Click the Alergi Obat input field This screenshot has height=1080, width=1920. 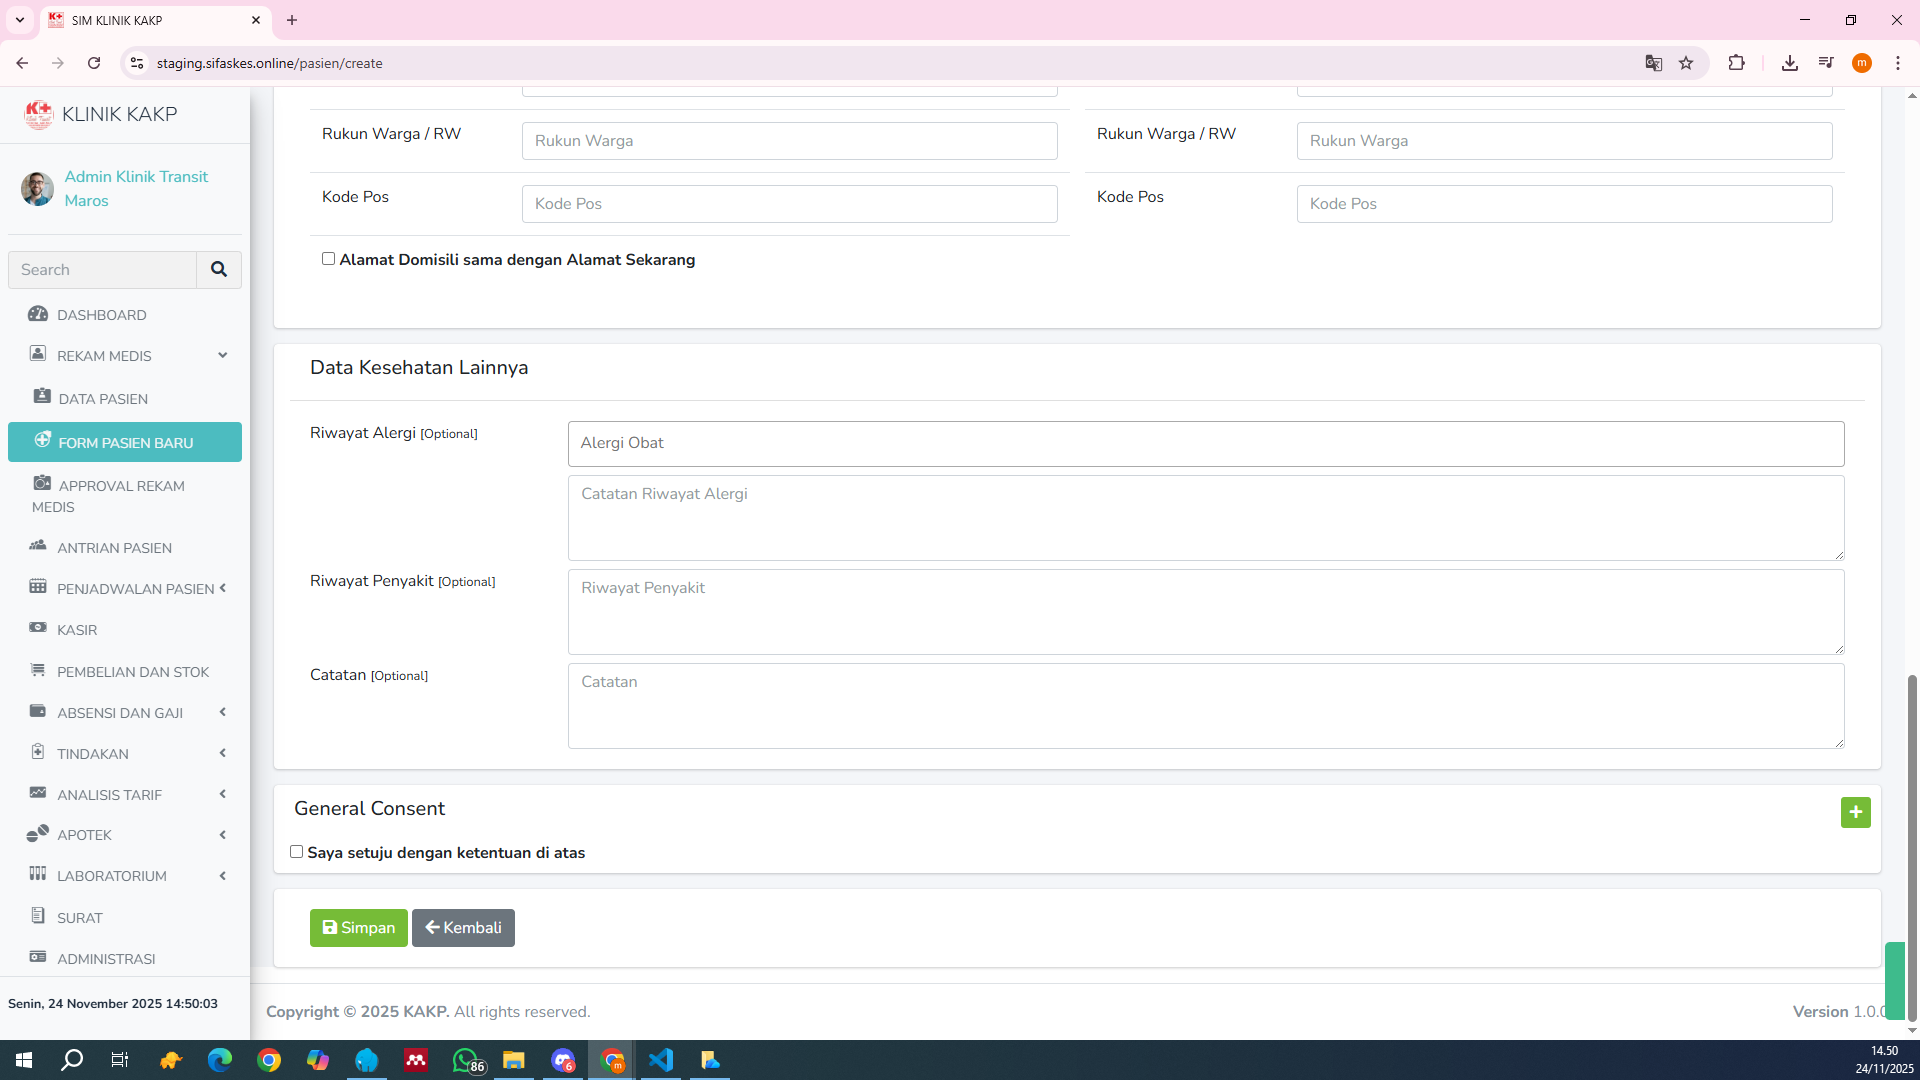(x=1205, y=443)
